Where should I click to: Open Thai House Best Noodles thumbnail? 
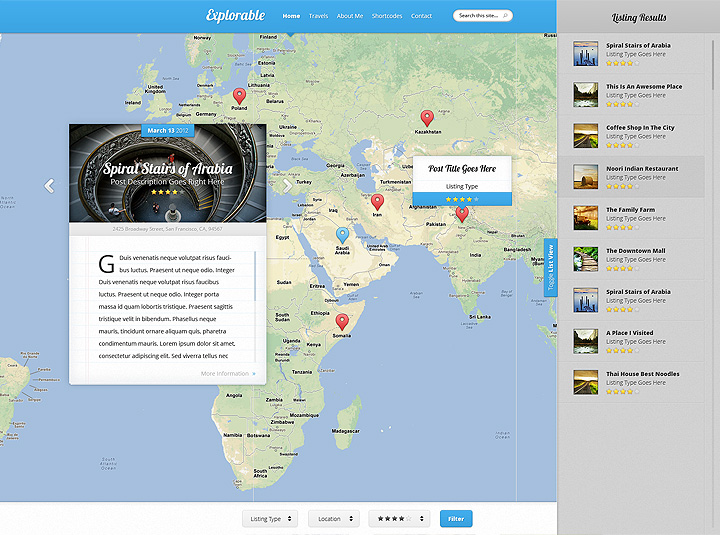pyautogui.click(x=585, y=382)
